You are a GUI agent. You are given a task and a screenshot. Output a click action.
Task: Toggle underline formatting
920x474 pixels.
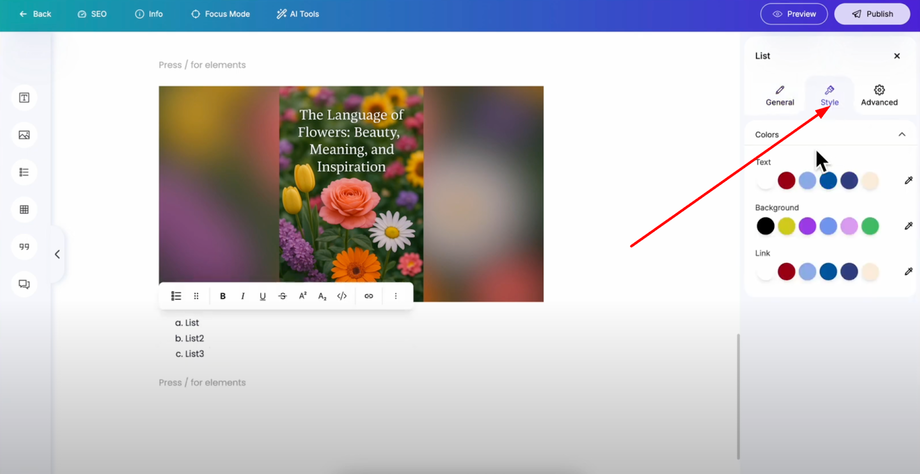[262, 296]
